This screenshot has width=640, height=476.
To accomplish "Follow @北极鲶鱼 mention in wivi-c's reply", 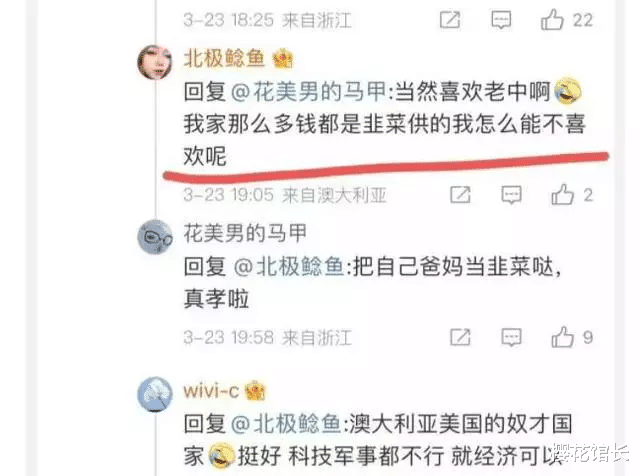I will tap(287, 423).
